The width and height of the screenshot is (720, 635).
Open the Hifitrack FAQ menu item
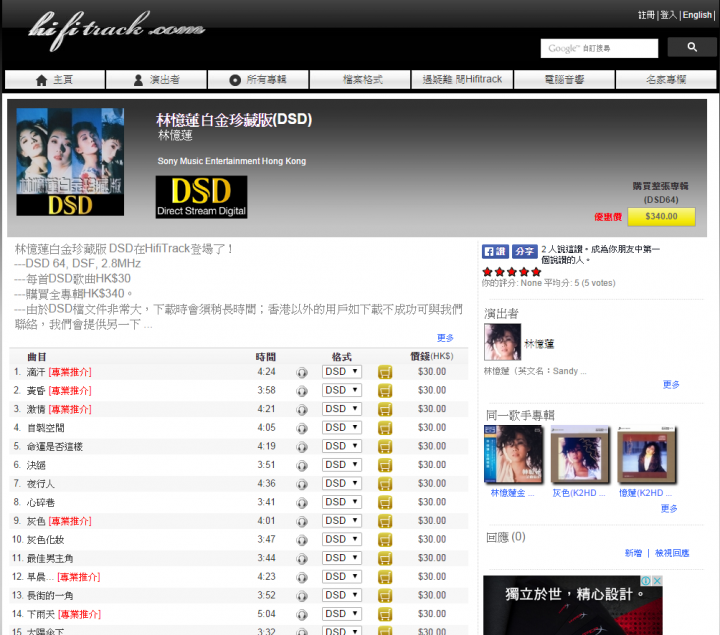[x=462, y=79]
